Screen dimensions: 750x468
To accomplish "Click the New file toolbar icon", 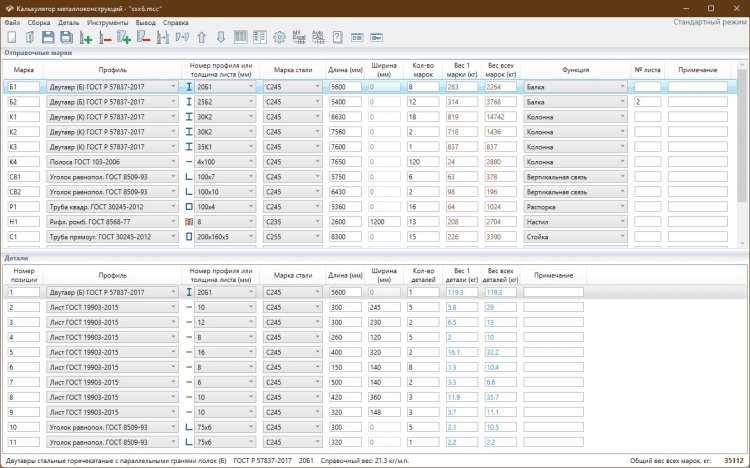I will 12,37.
